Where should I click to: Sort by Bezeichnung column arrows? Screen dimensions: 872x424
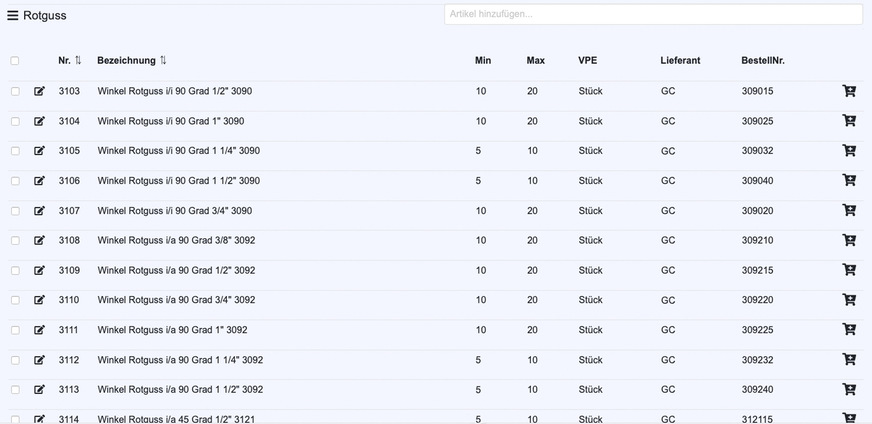tap(163, 61)
